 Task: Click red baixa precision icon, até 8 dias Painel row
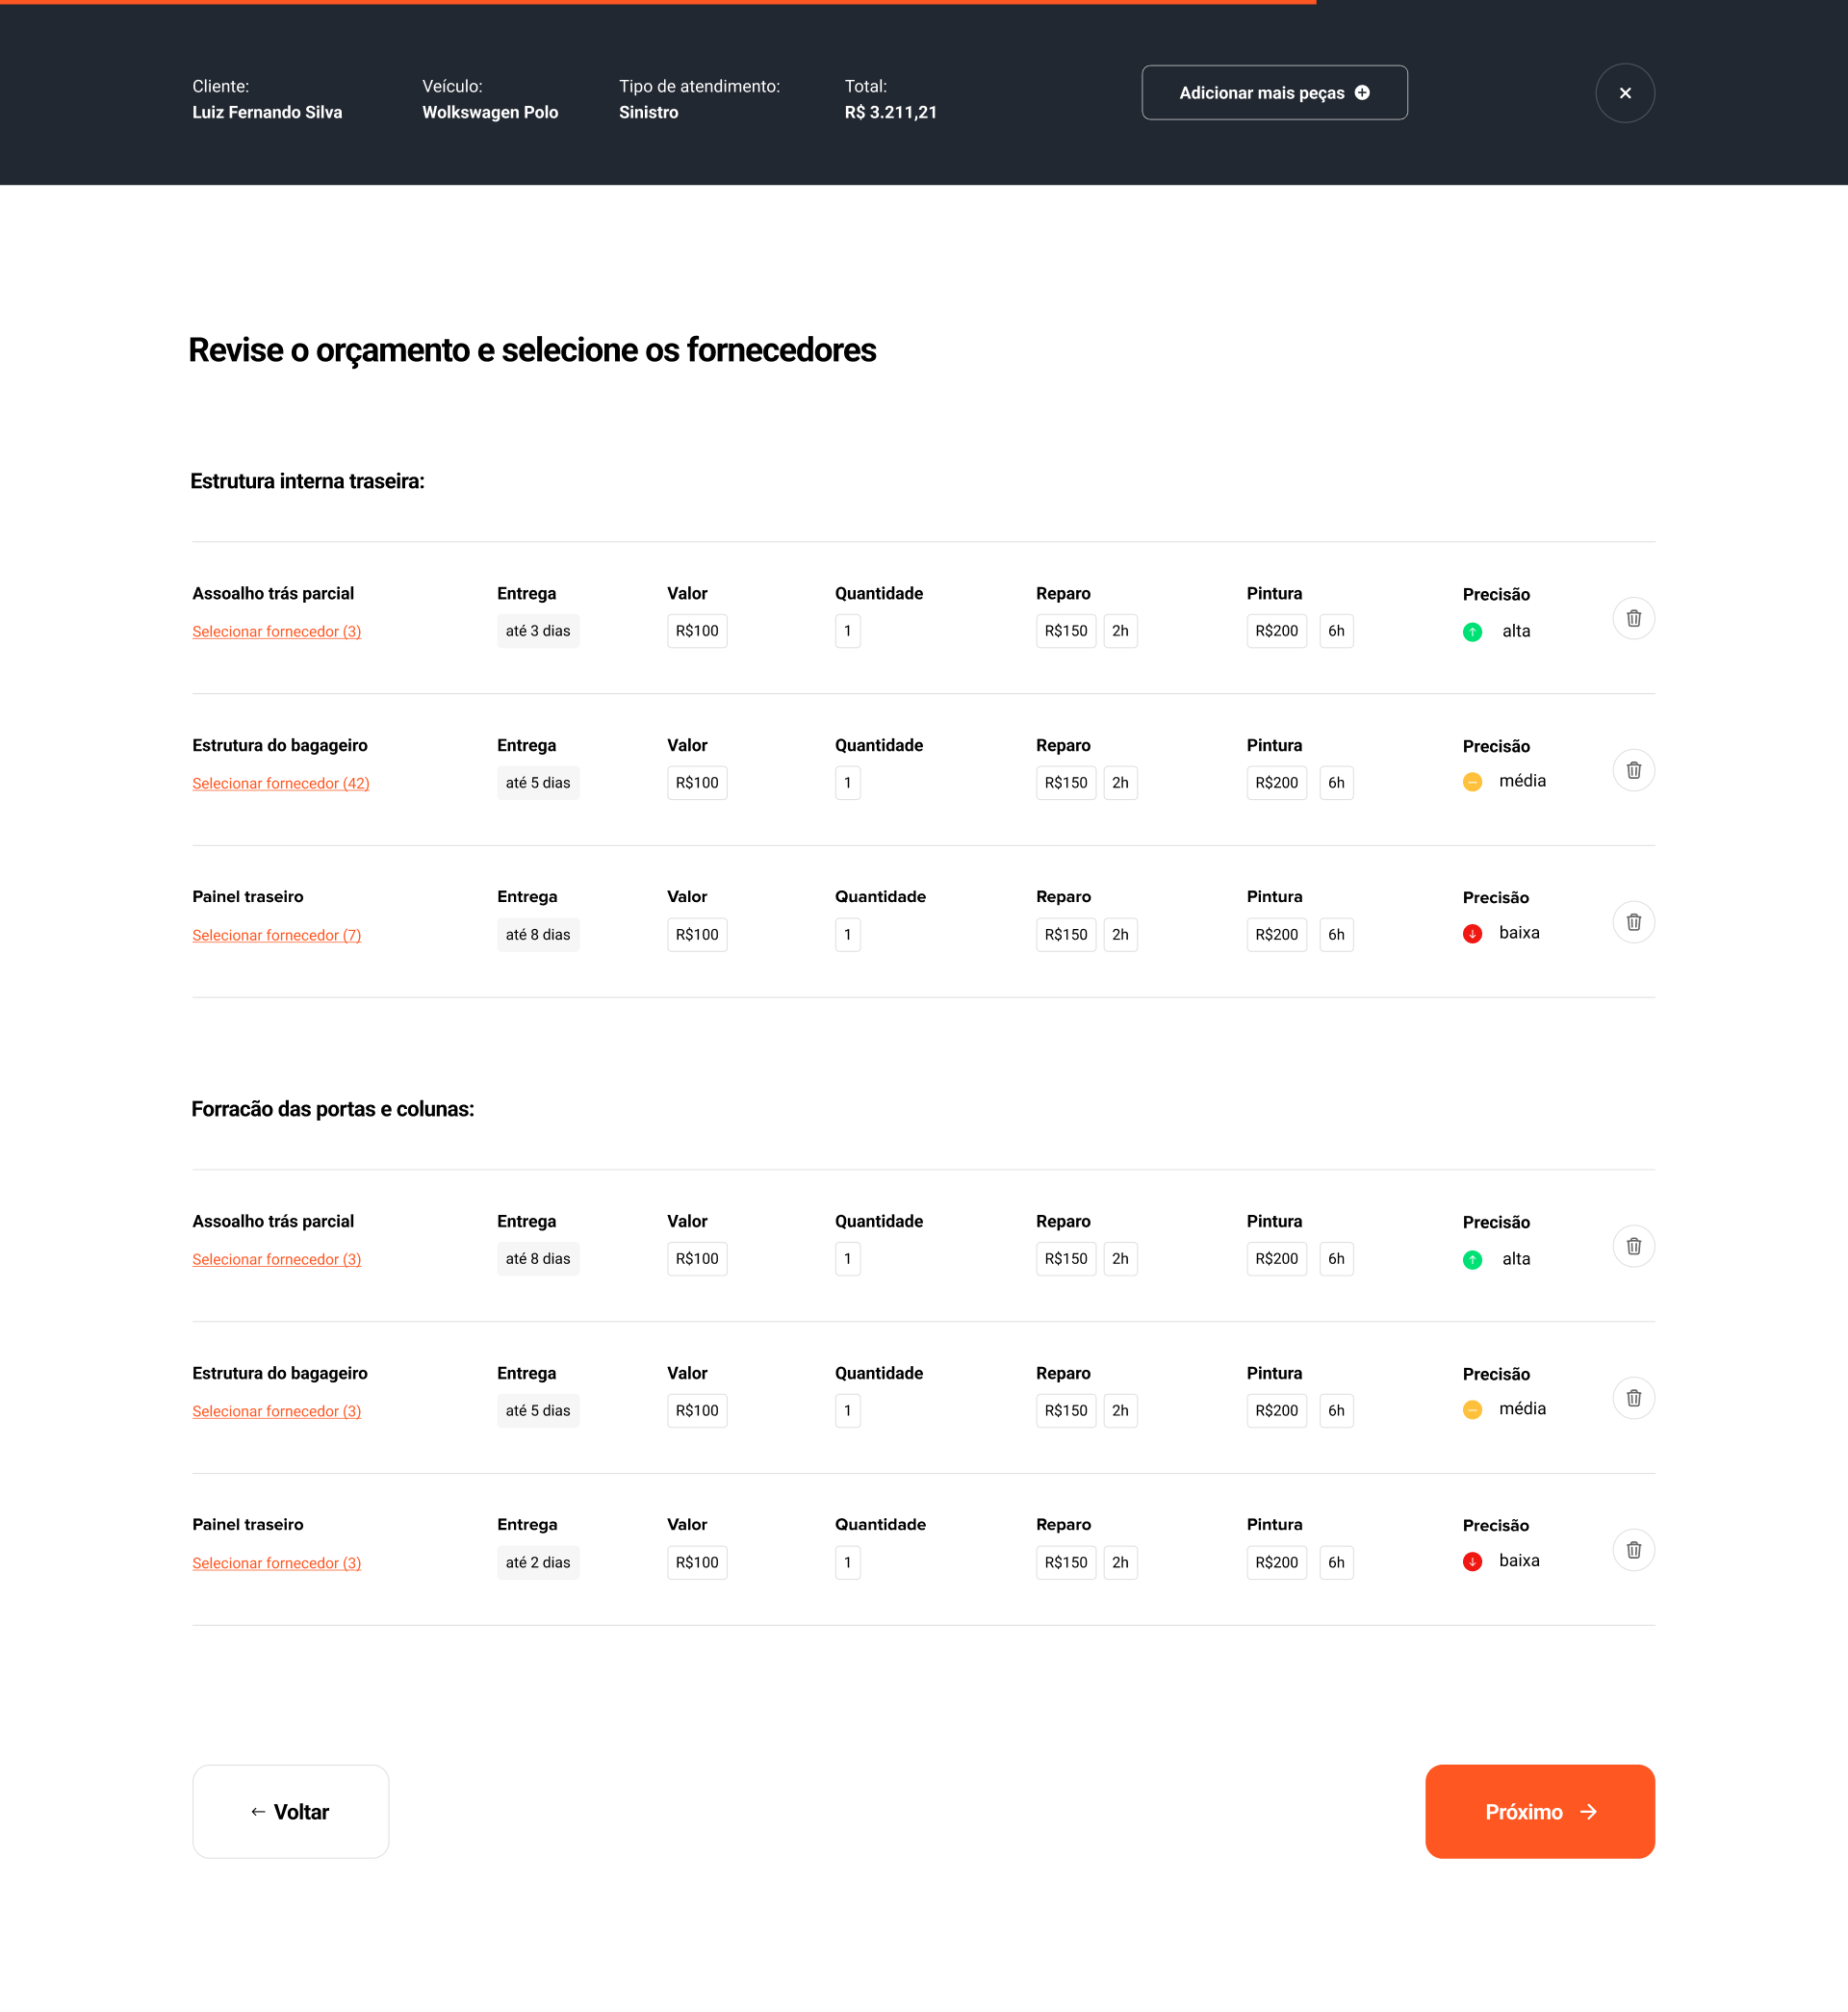(x=1472, y=934)
